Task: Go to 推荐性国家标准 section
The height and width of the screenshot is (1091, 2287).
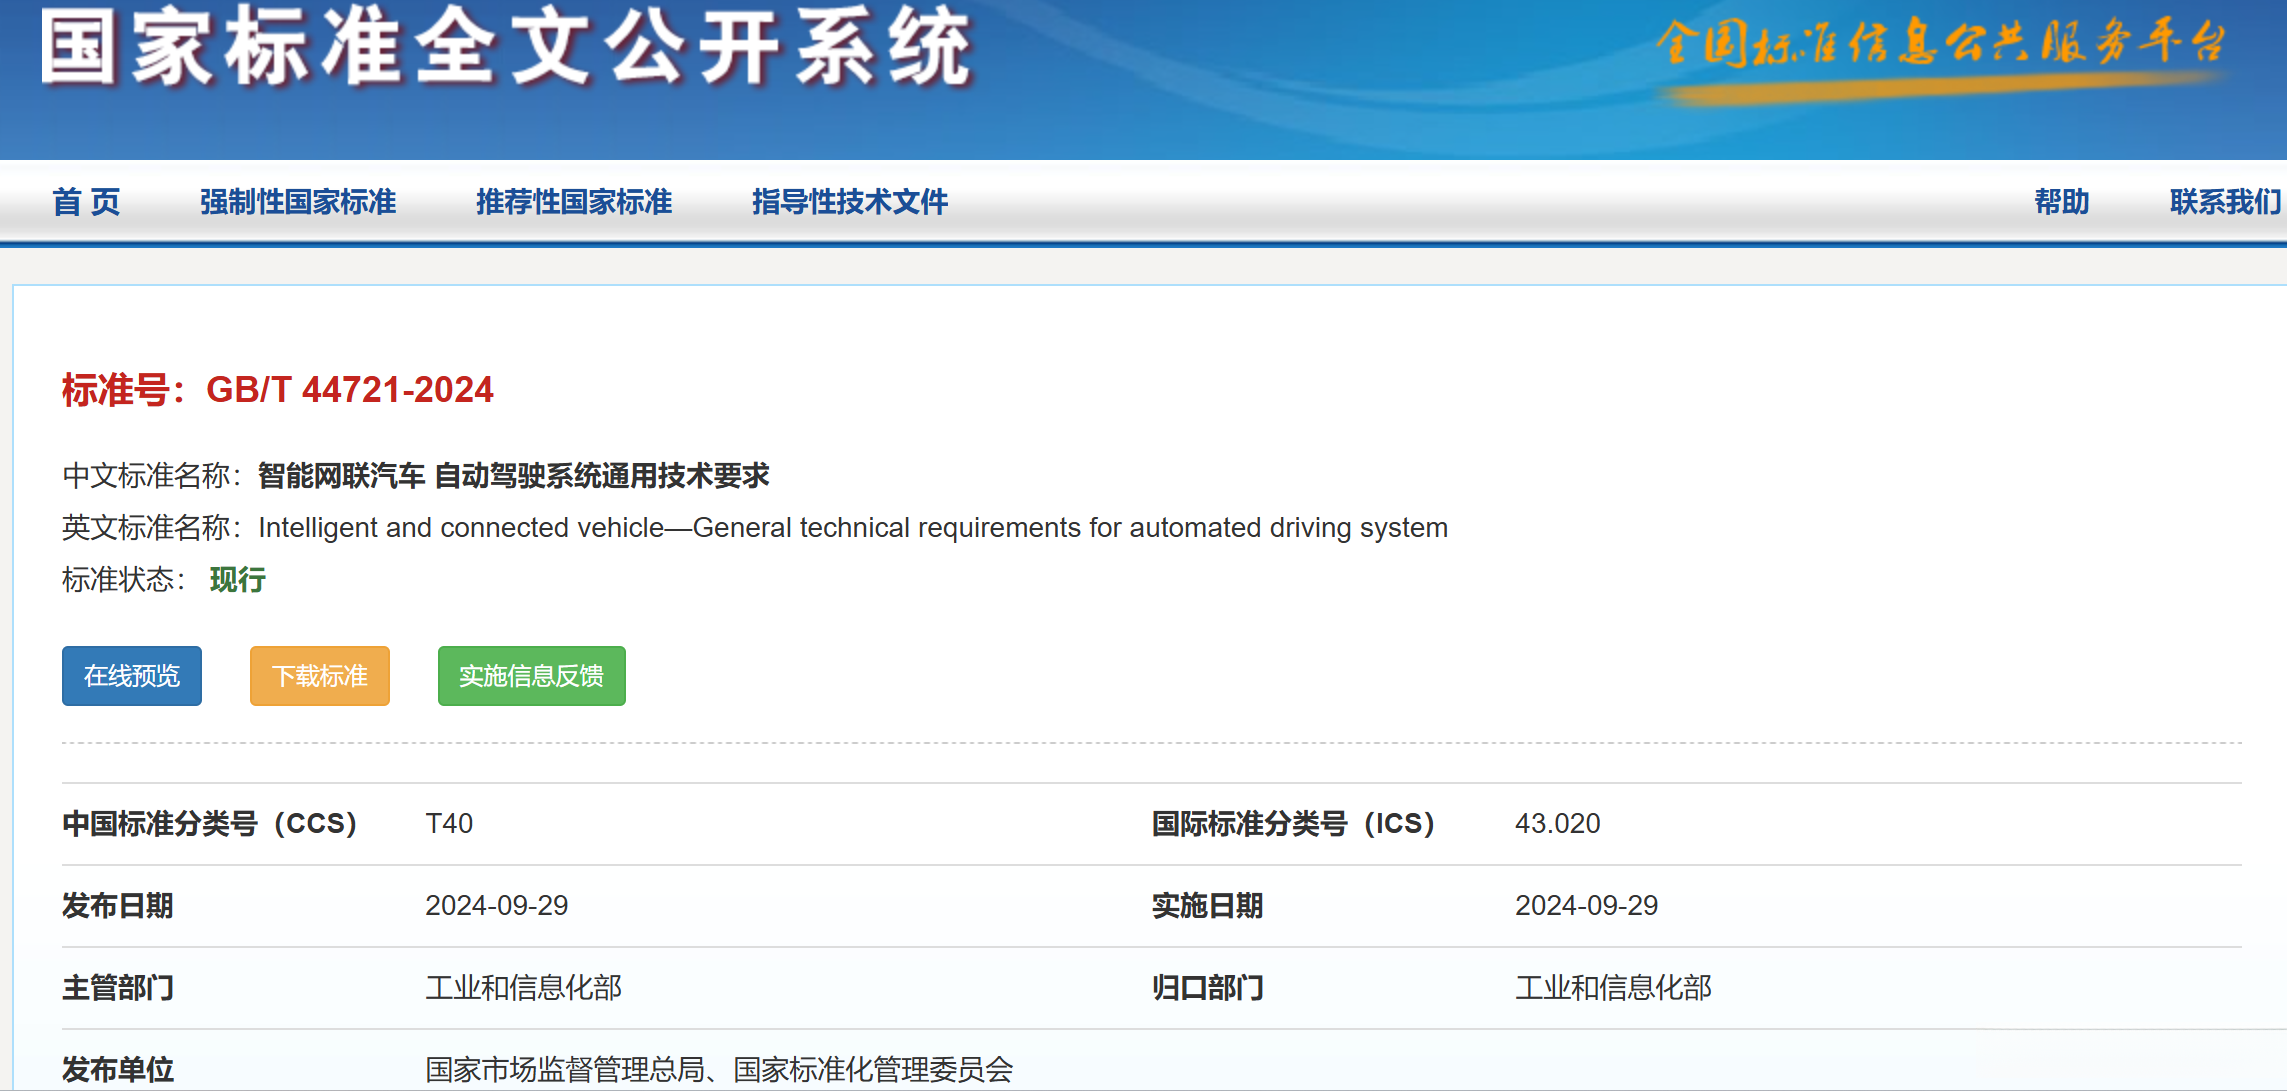Action: coord(574,202)
